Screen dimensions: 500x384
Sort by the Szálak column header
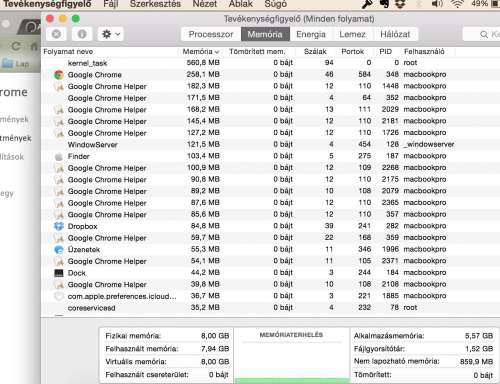315,52
